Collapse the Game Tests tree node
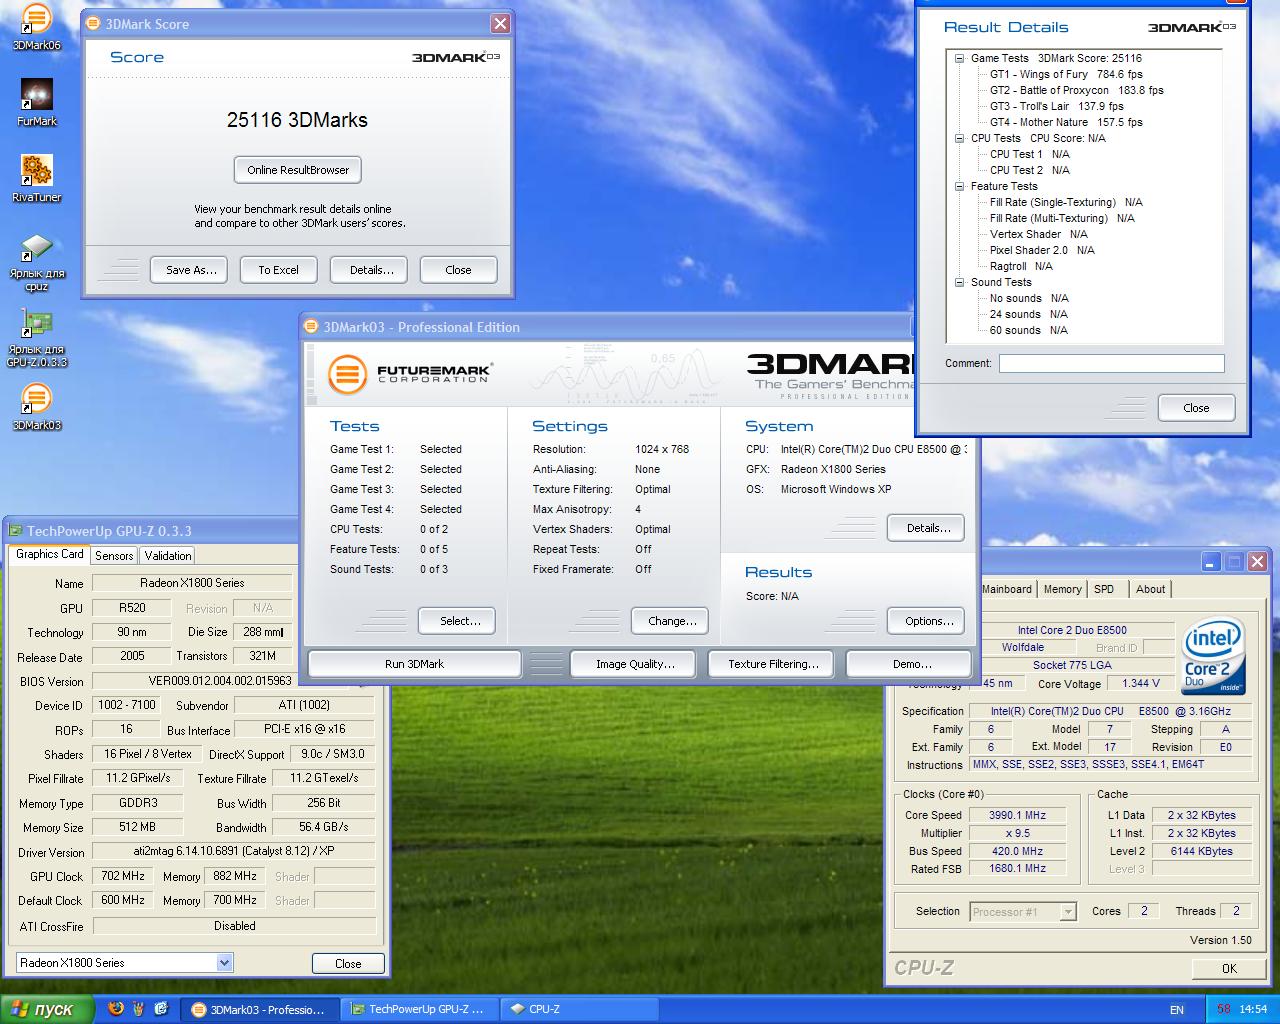Viewport: 1280px width, 1024px height. click(959, 58)
